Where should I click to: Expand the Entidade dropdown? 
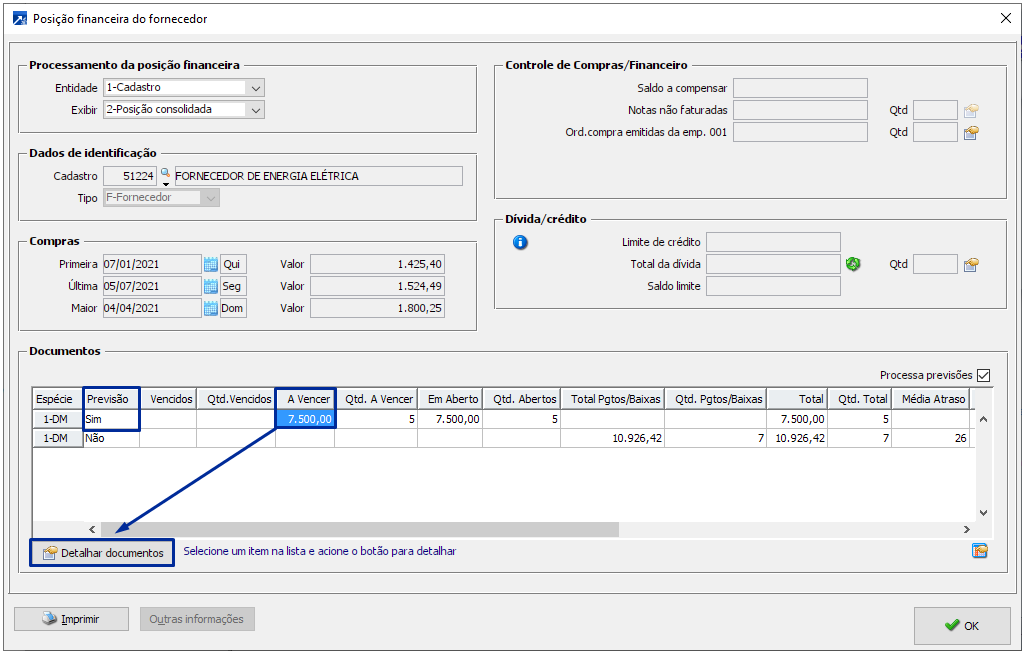click(256, 88)
